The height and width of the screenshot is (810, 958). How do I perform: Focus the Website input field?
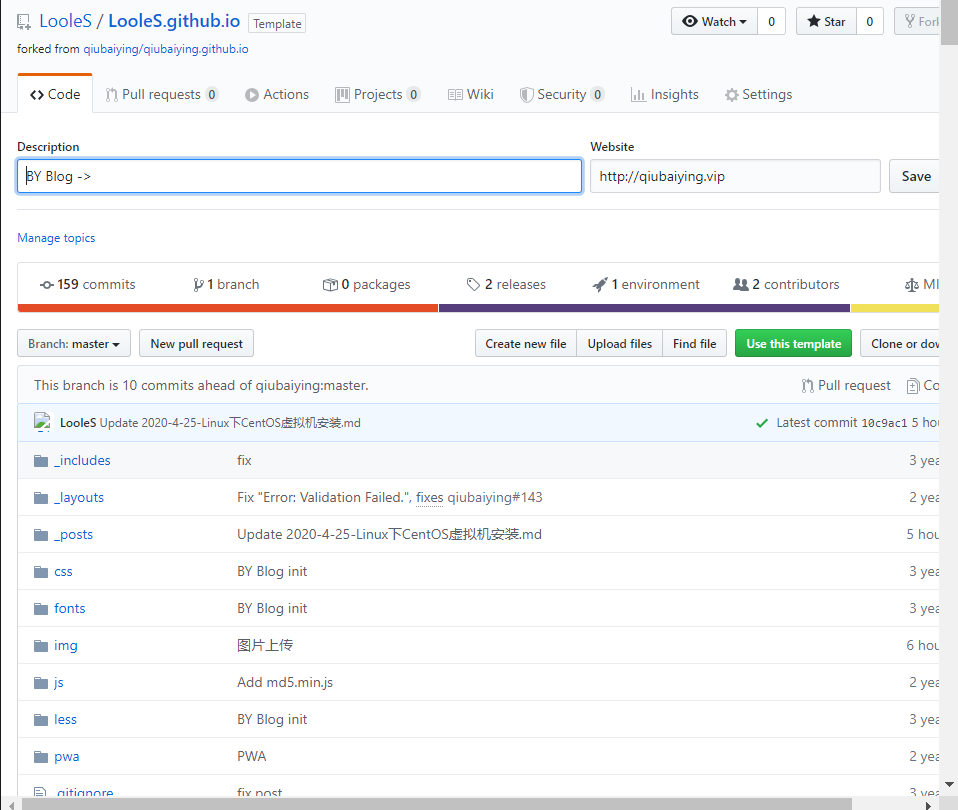(x=735, y=176)
